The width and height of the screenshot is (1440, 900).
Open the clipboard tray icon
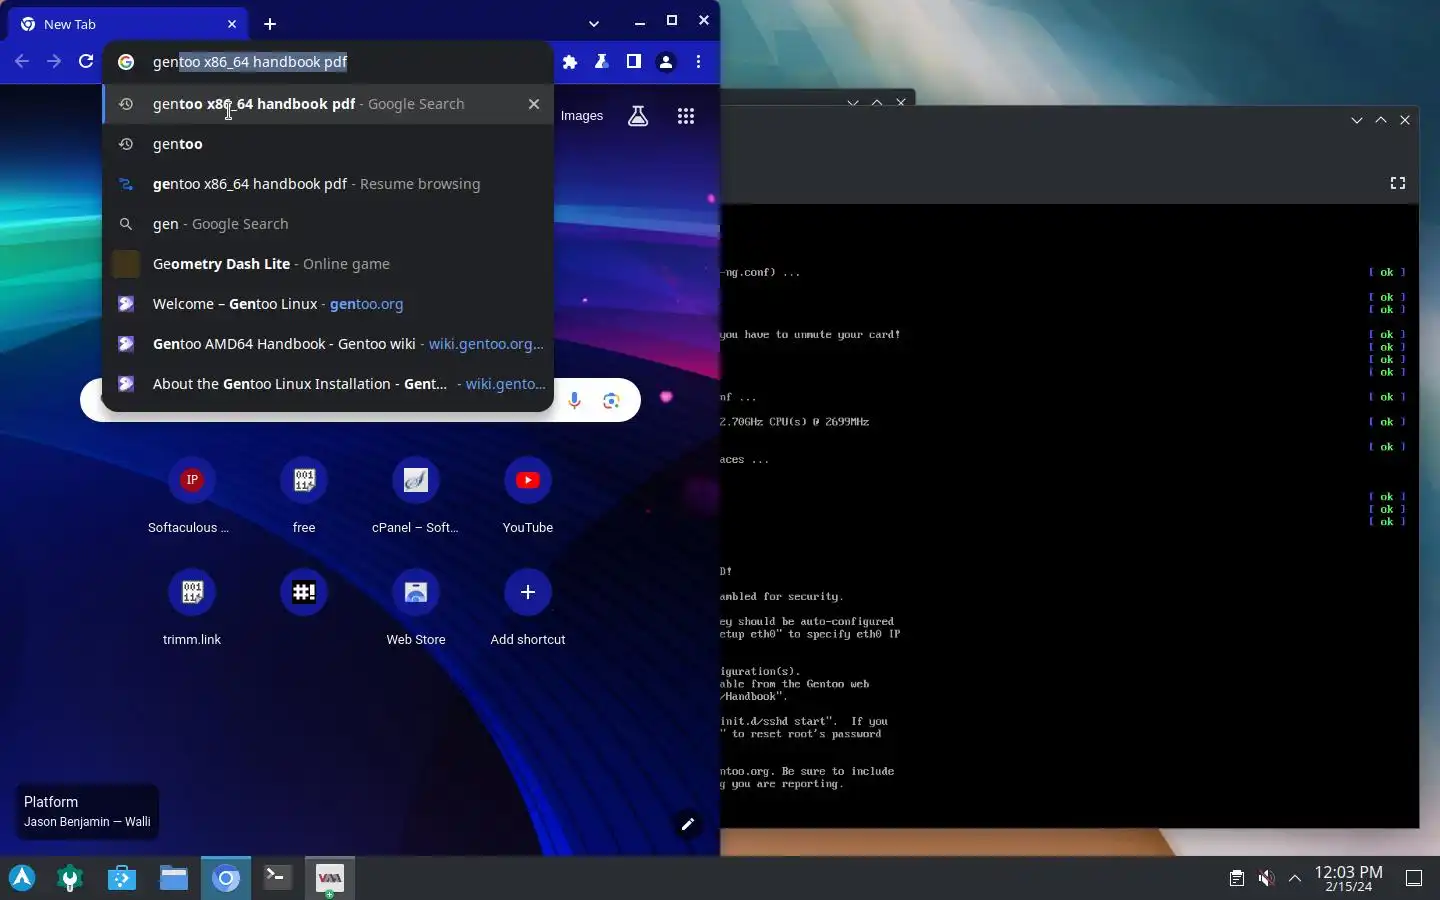[x=1237, y=878]
